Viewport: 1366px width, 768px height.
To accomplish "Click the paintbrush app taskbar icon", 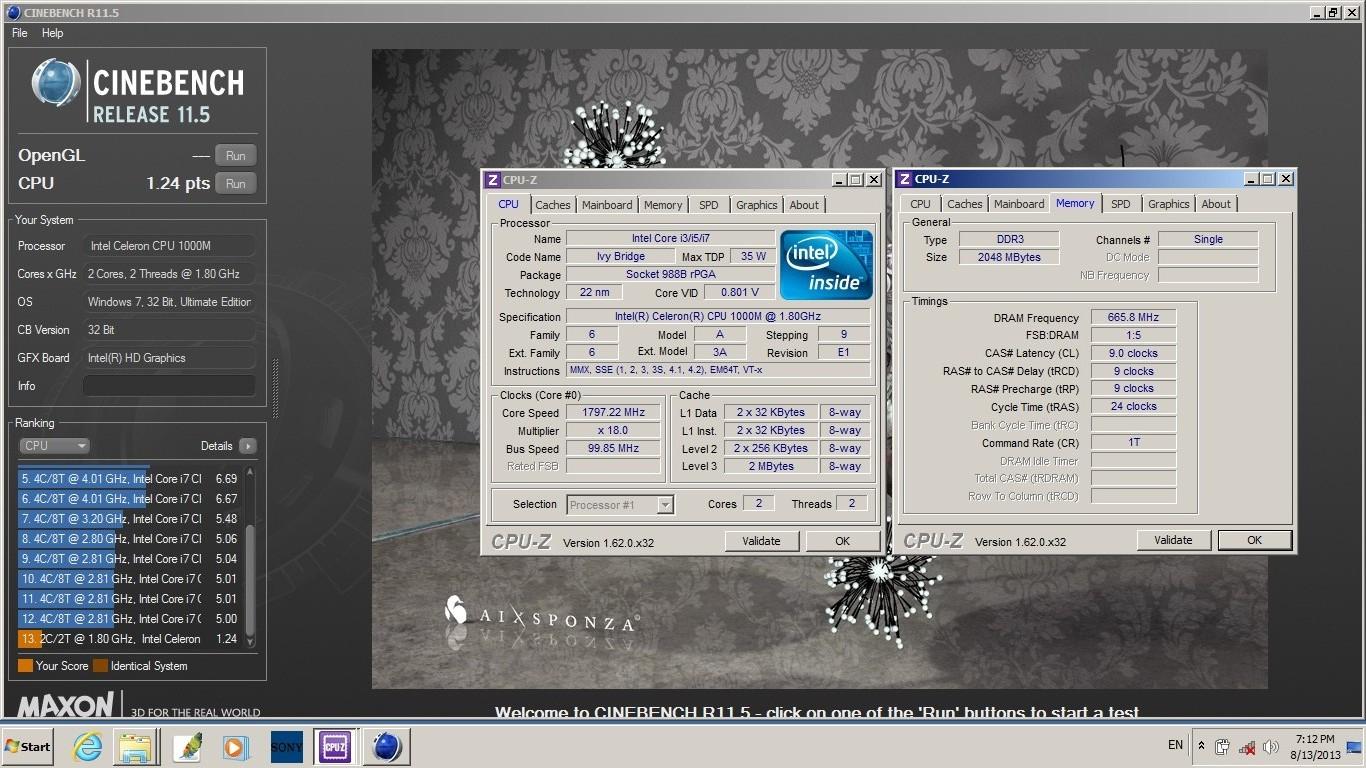I will pos(187,746).
